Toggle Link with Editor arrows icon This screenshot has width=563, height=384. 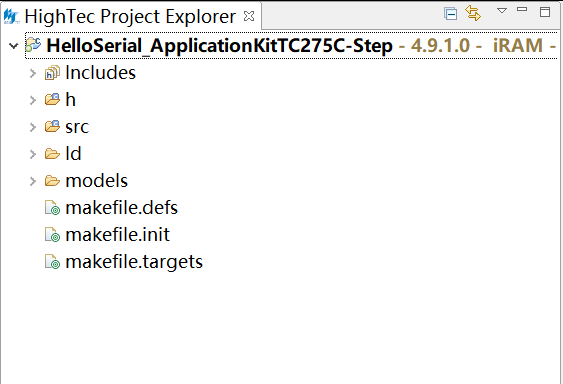click(473, 13)
